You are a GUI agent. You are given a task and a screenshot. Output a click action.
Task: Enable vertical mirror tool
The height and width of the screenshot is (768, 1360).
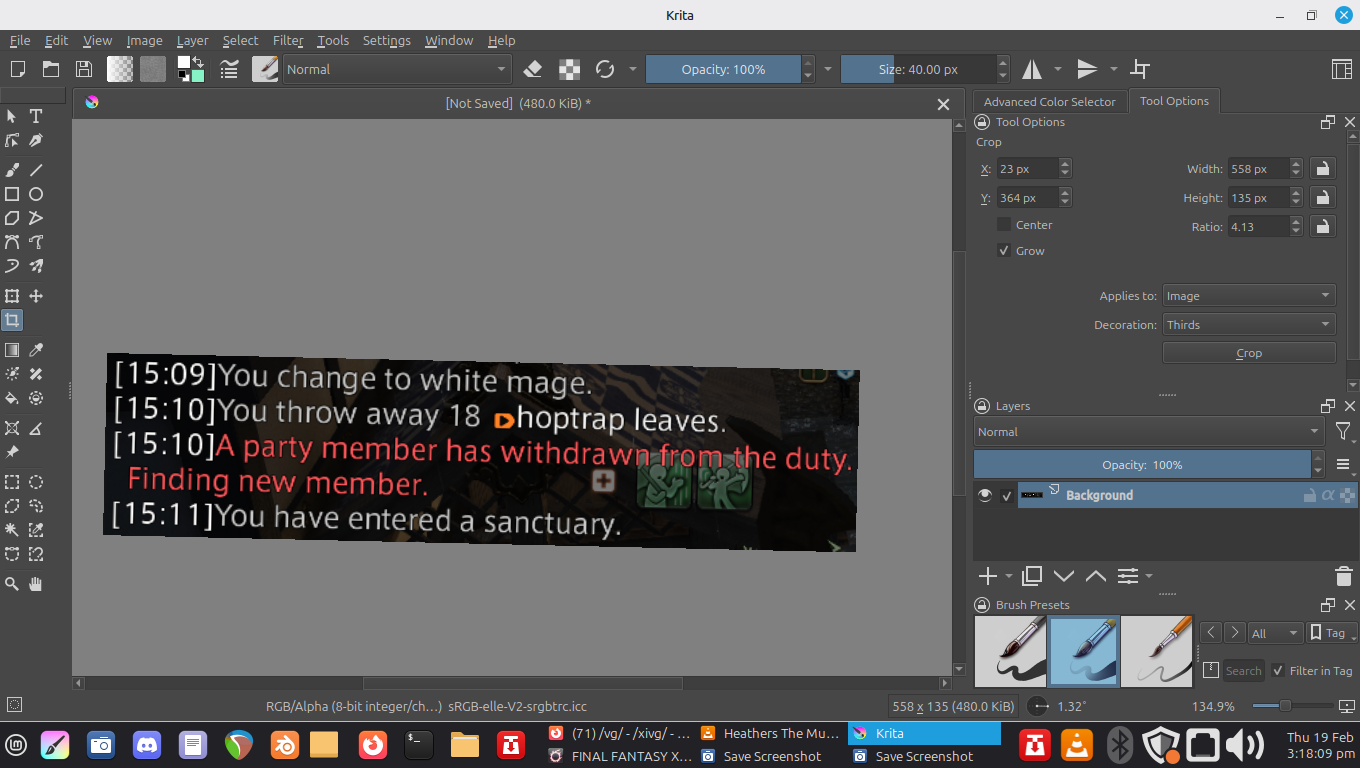coord(1087,69)
